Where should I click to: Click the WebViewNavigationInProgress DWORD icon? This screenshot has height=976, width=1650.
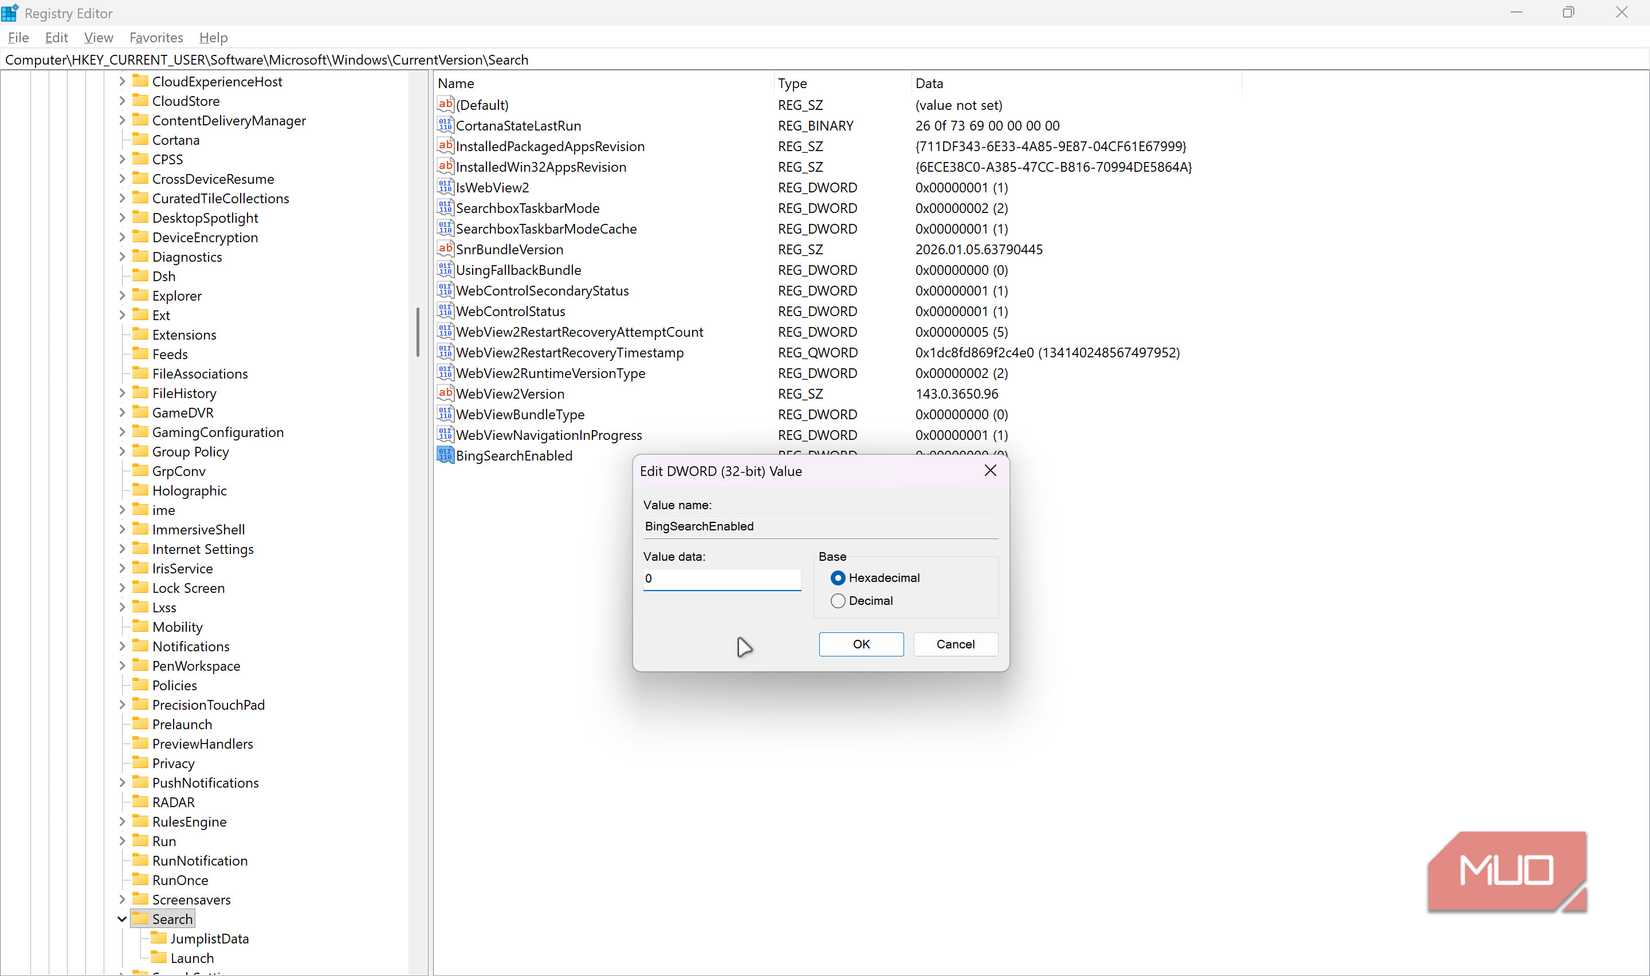[446, 435]
